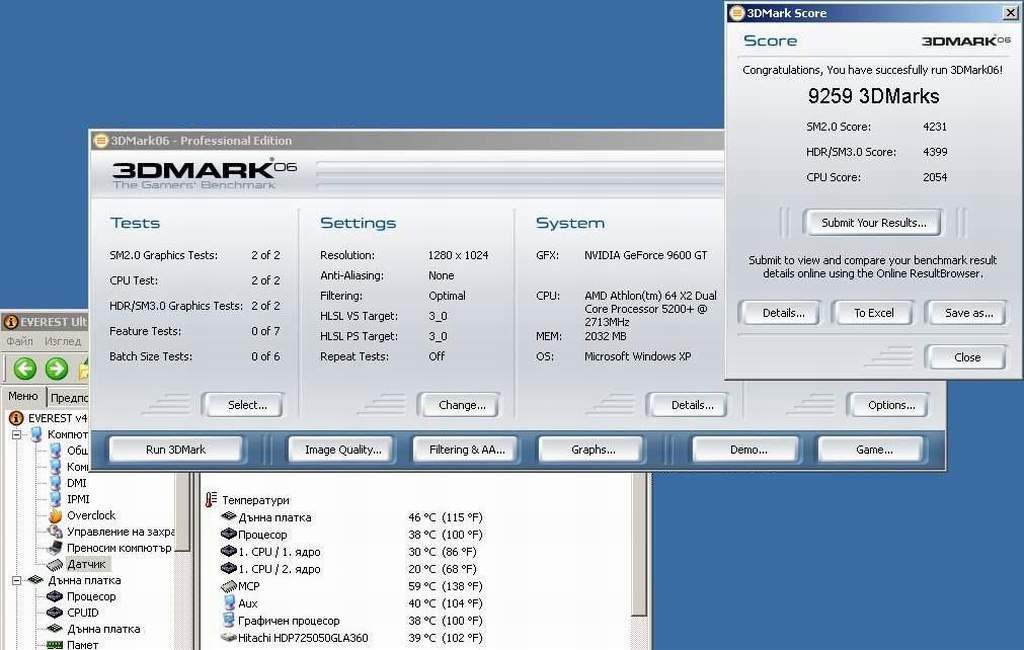Switch to the Предпочитани tab in EVEREST
This screenshot has height=650, width=1024.
(69, 398)
